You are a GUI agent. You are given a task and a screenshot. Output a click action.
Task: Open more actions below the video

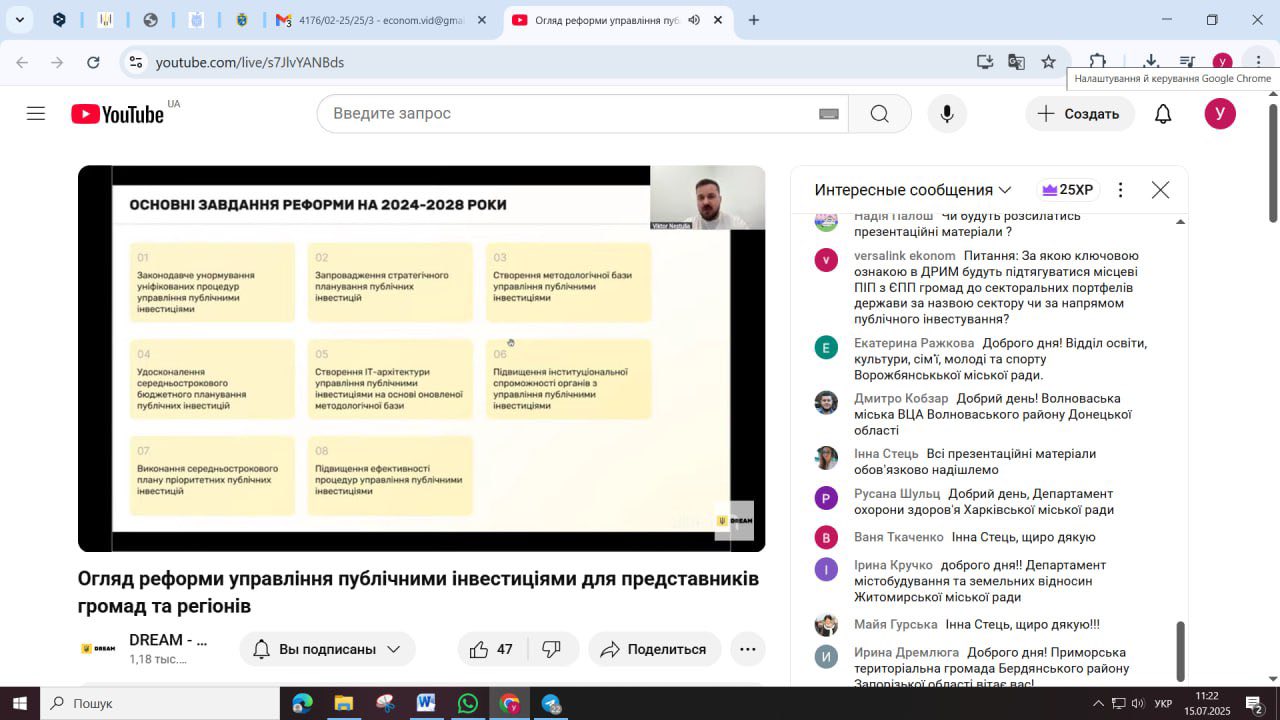coord(747,649)
